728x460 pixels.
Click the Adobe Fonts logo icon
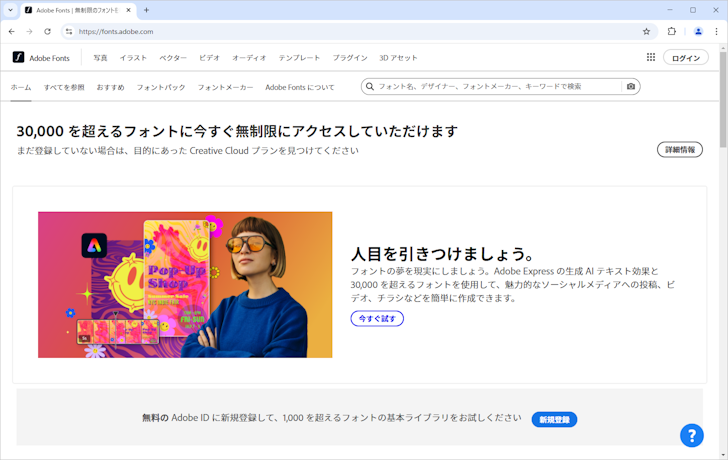point(18,57)
